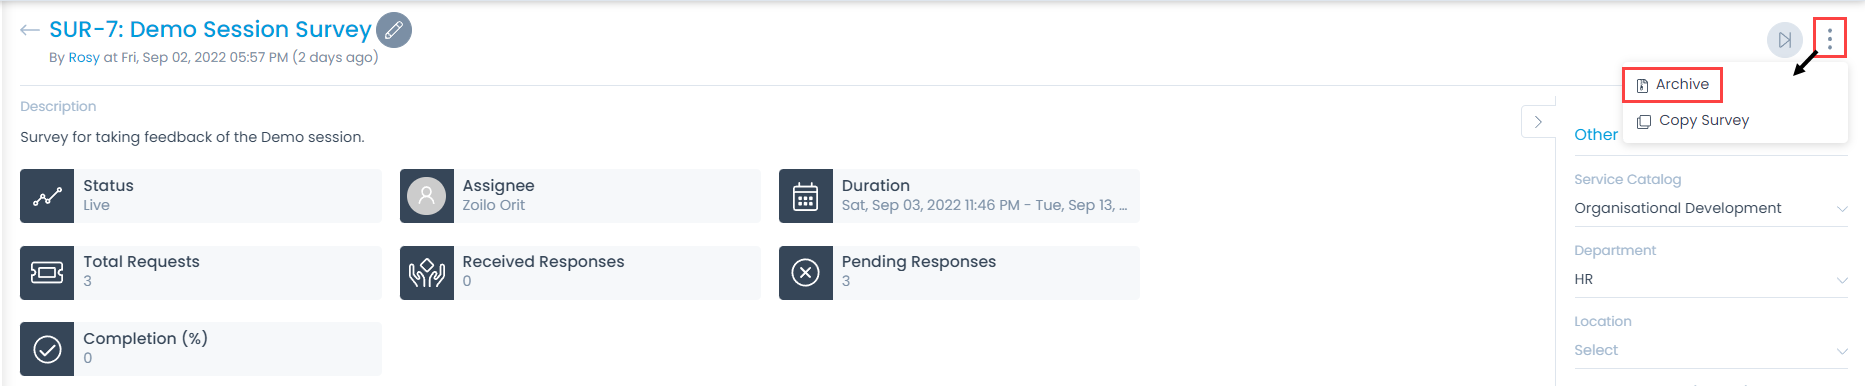Collapse the side panel chevron

[x=1538, y=121]
